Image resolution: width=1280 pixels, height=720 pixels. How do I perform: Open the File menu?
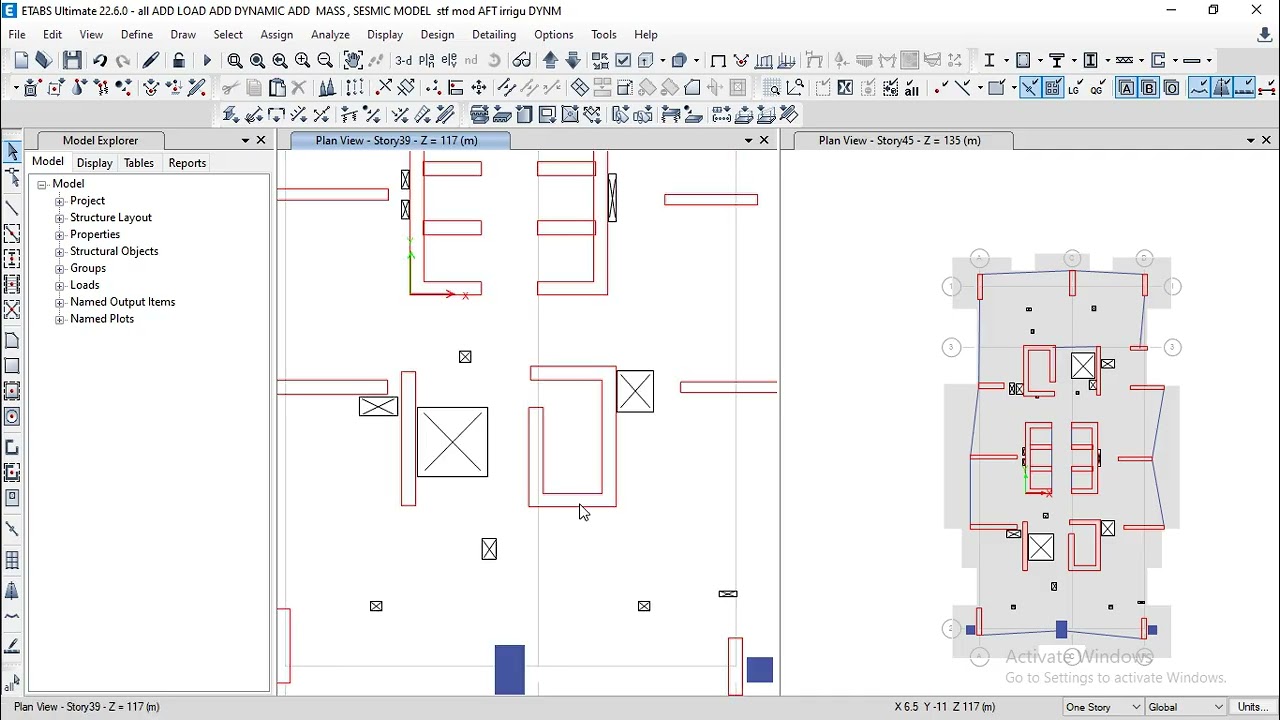click(x=17, y=34)
